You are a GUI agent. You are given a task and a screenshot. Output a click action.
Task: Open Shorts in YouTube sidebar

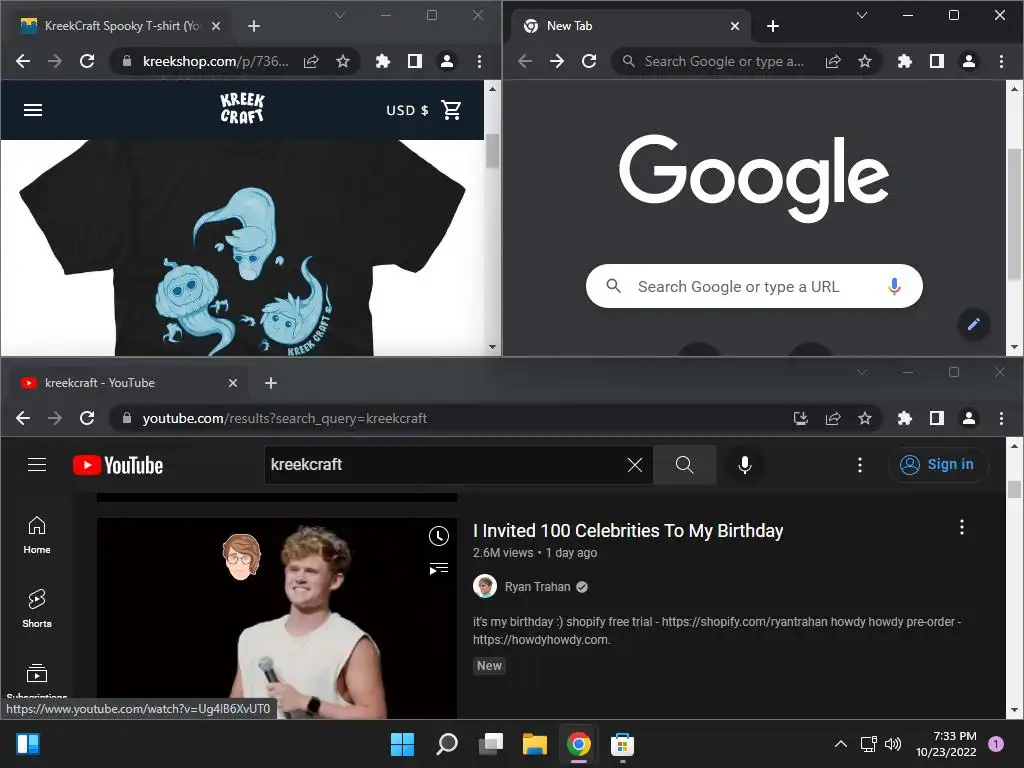point(37,609)
